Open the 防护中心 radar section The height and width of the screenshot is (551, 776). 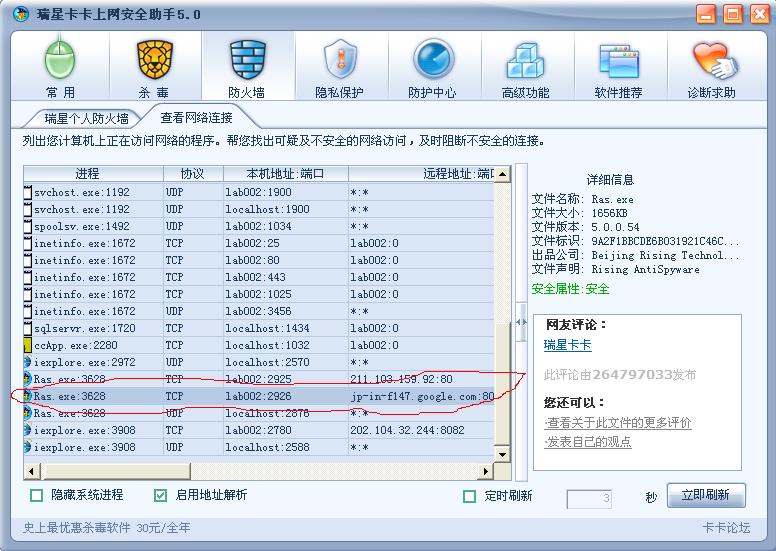tap(433, 67)
